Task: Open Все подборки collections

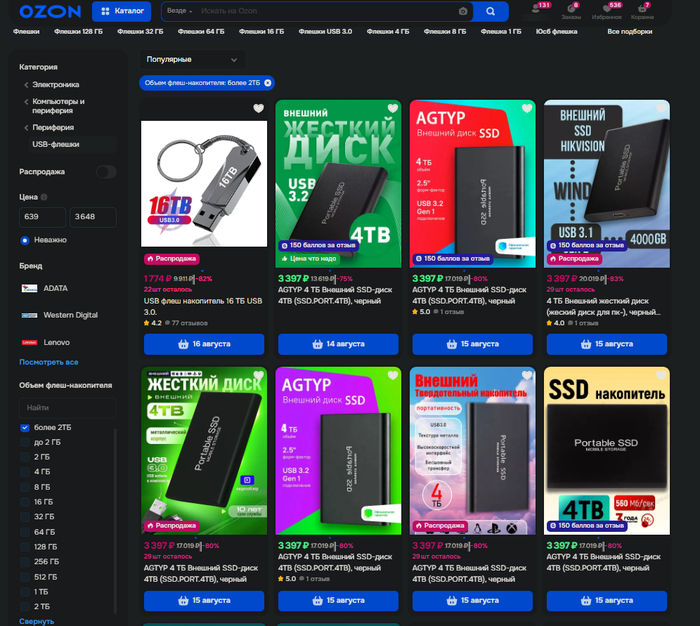Action: (629, 32)
